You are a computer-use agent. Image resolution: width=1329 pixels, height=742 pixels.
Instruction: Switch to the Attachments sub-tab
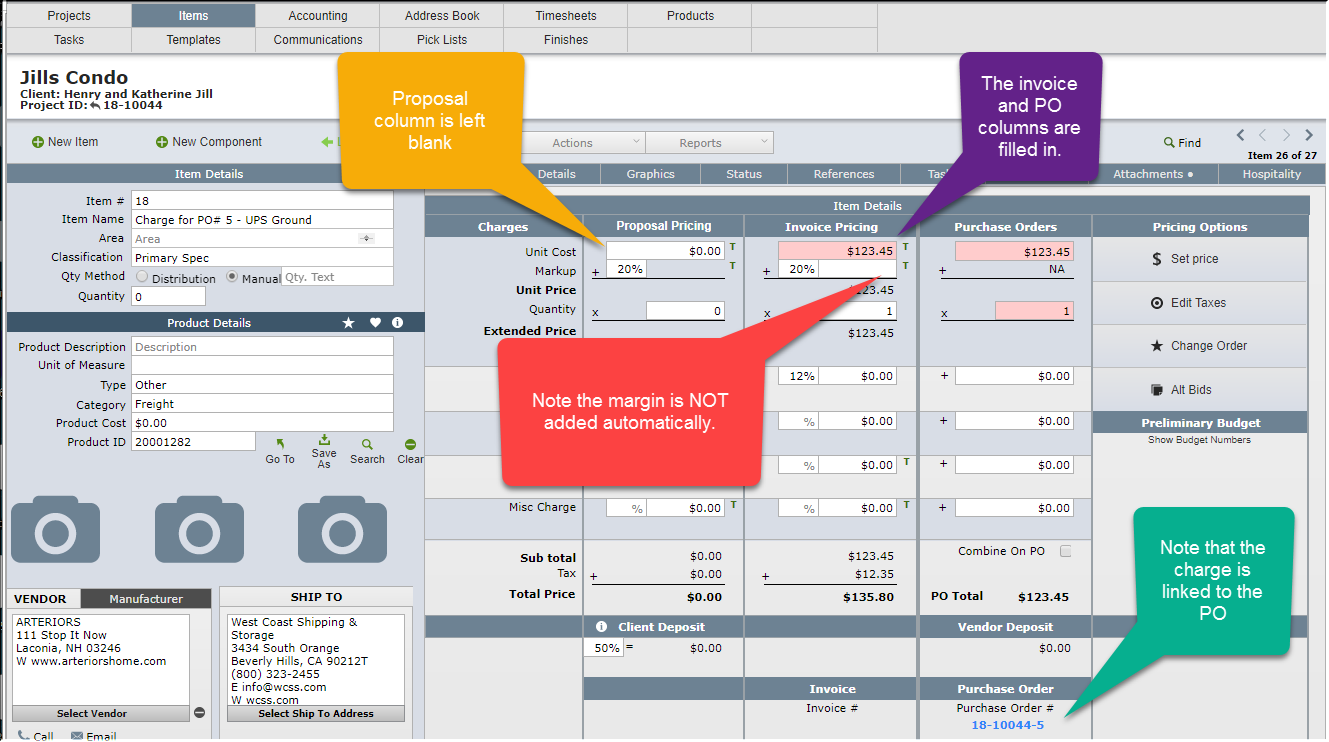pos(1153,174)
